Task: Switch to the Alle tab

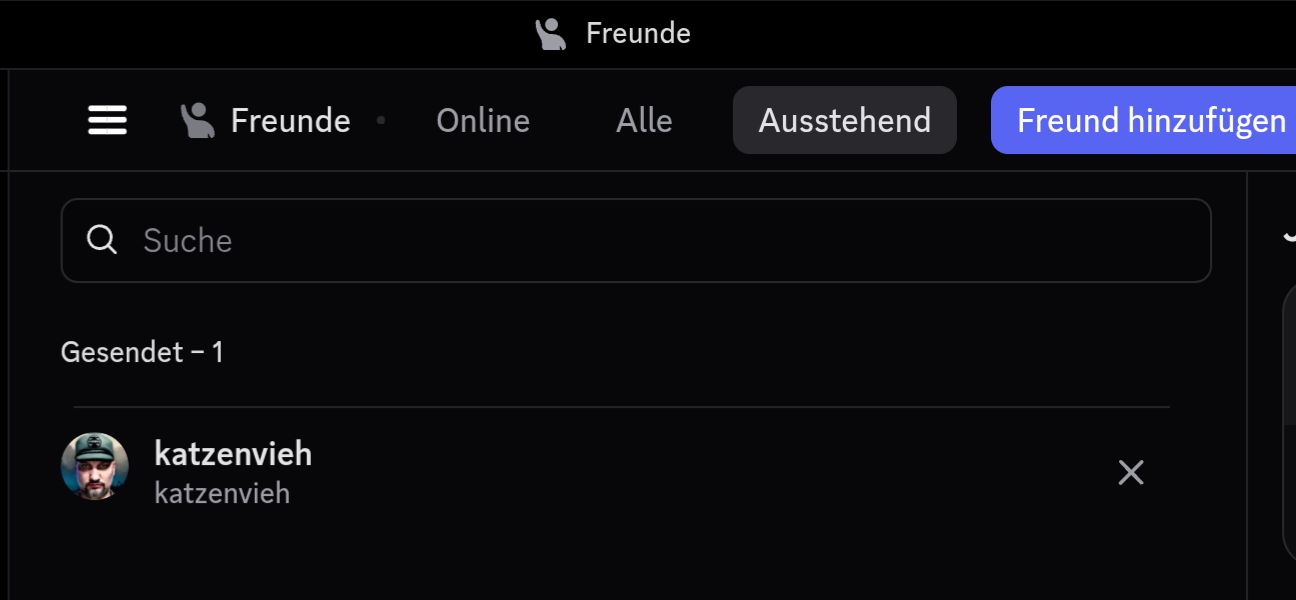Action: 644,121
